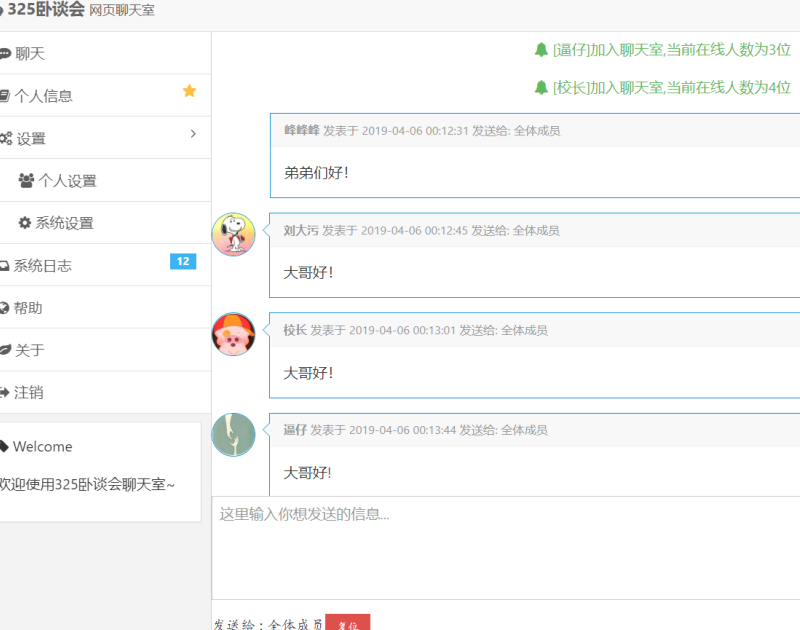The height and width of the screenshot is (630, 800).
Task: Click the gears icon beside 设置
Action: point(6,139)
